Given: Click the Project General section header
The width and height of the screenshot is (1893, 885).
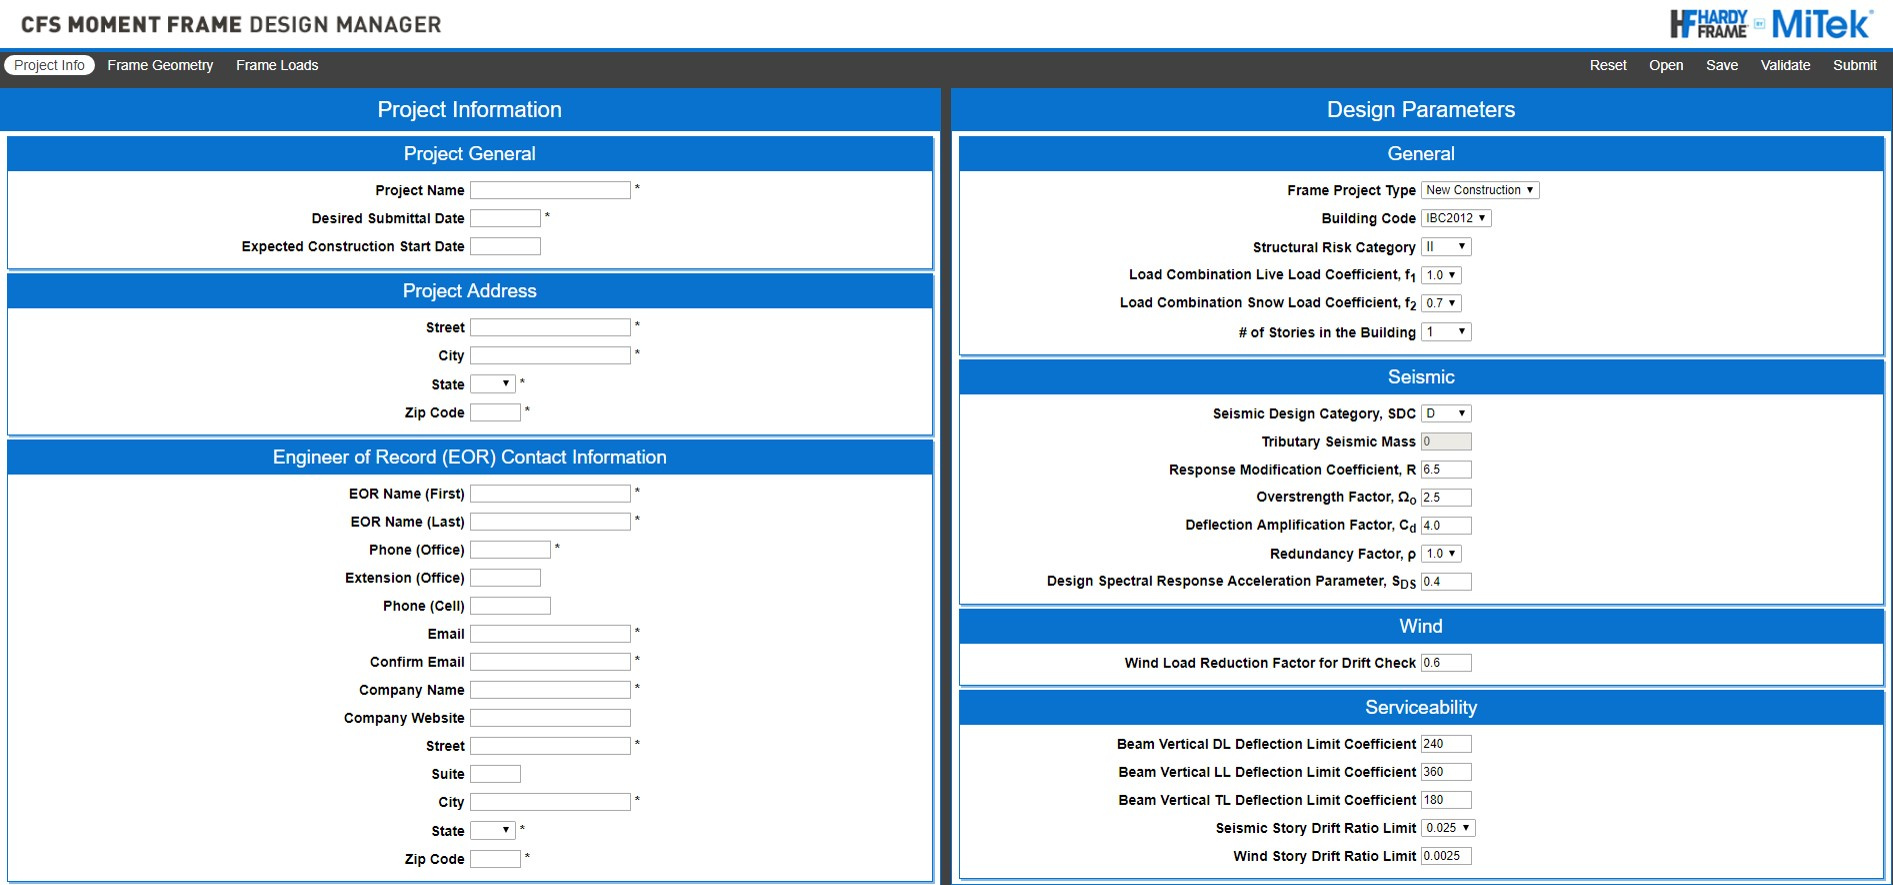Looking at the screenshot, I should (x=470, y=154).
